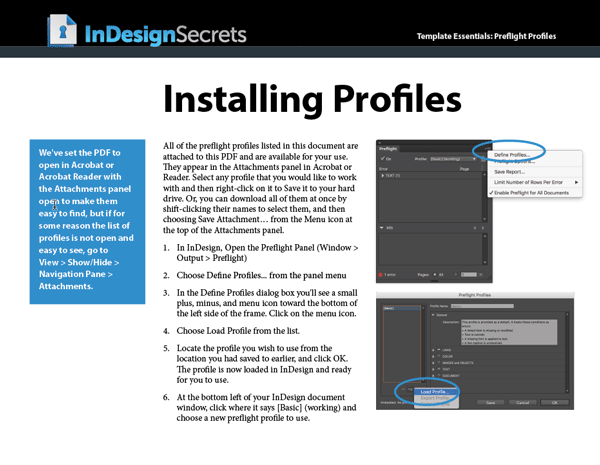
Task: Open Limit Number of Rows Per Error submenu
Action: click(535, 182)
